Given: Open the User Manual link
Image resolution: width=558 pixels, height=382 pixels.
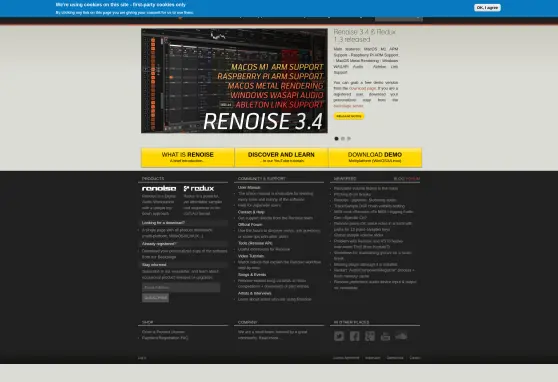Looking at the screenshot, I should [x=249, y=187].
